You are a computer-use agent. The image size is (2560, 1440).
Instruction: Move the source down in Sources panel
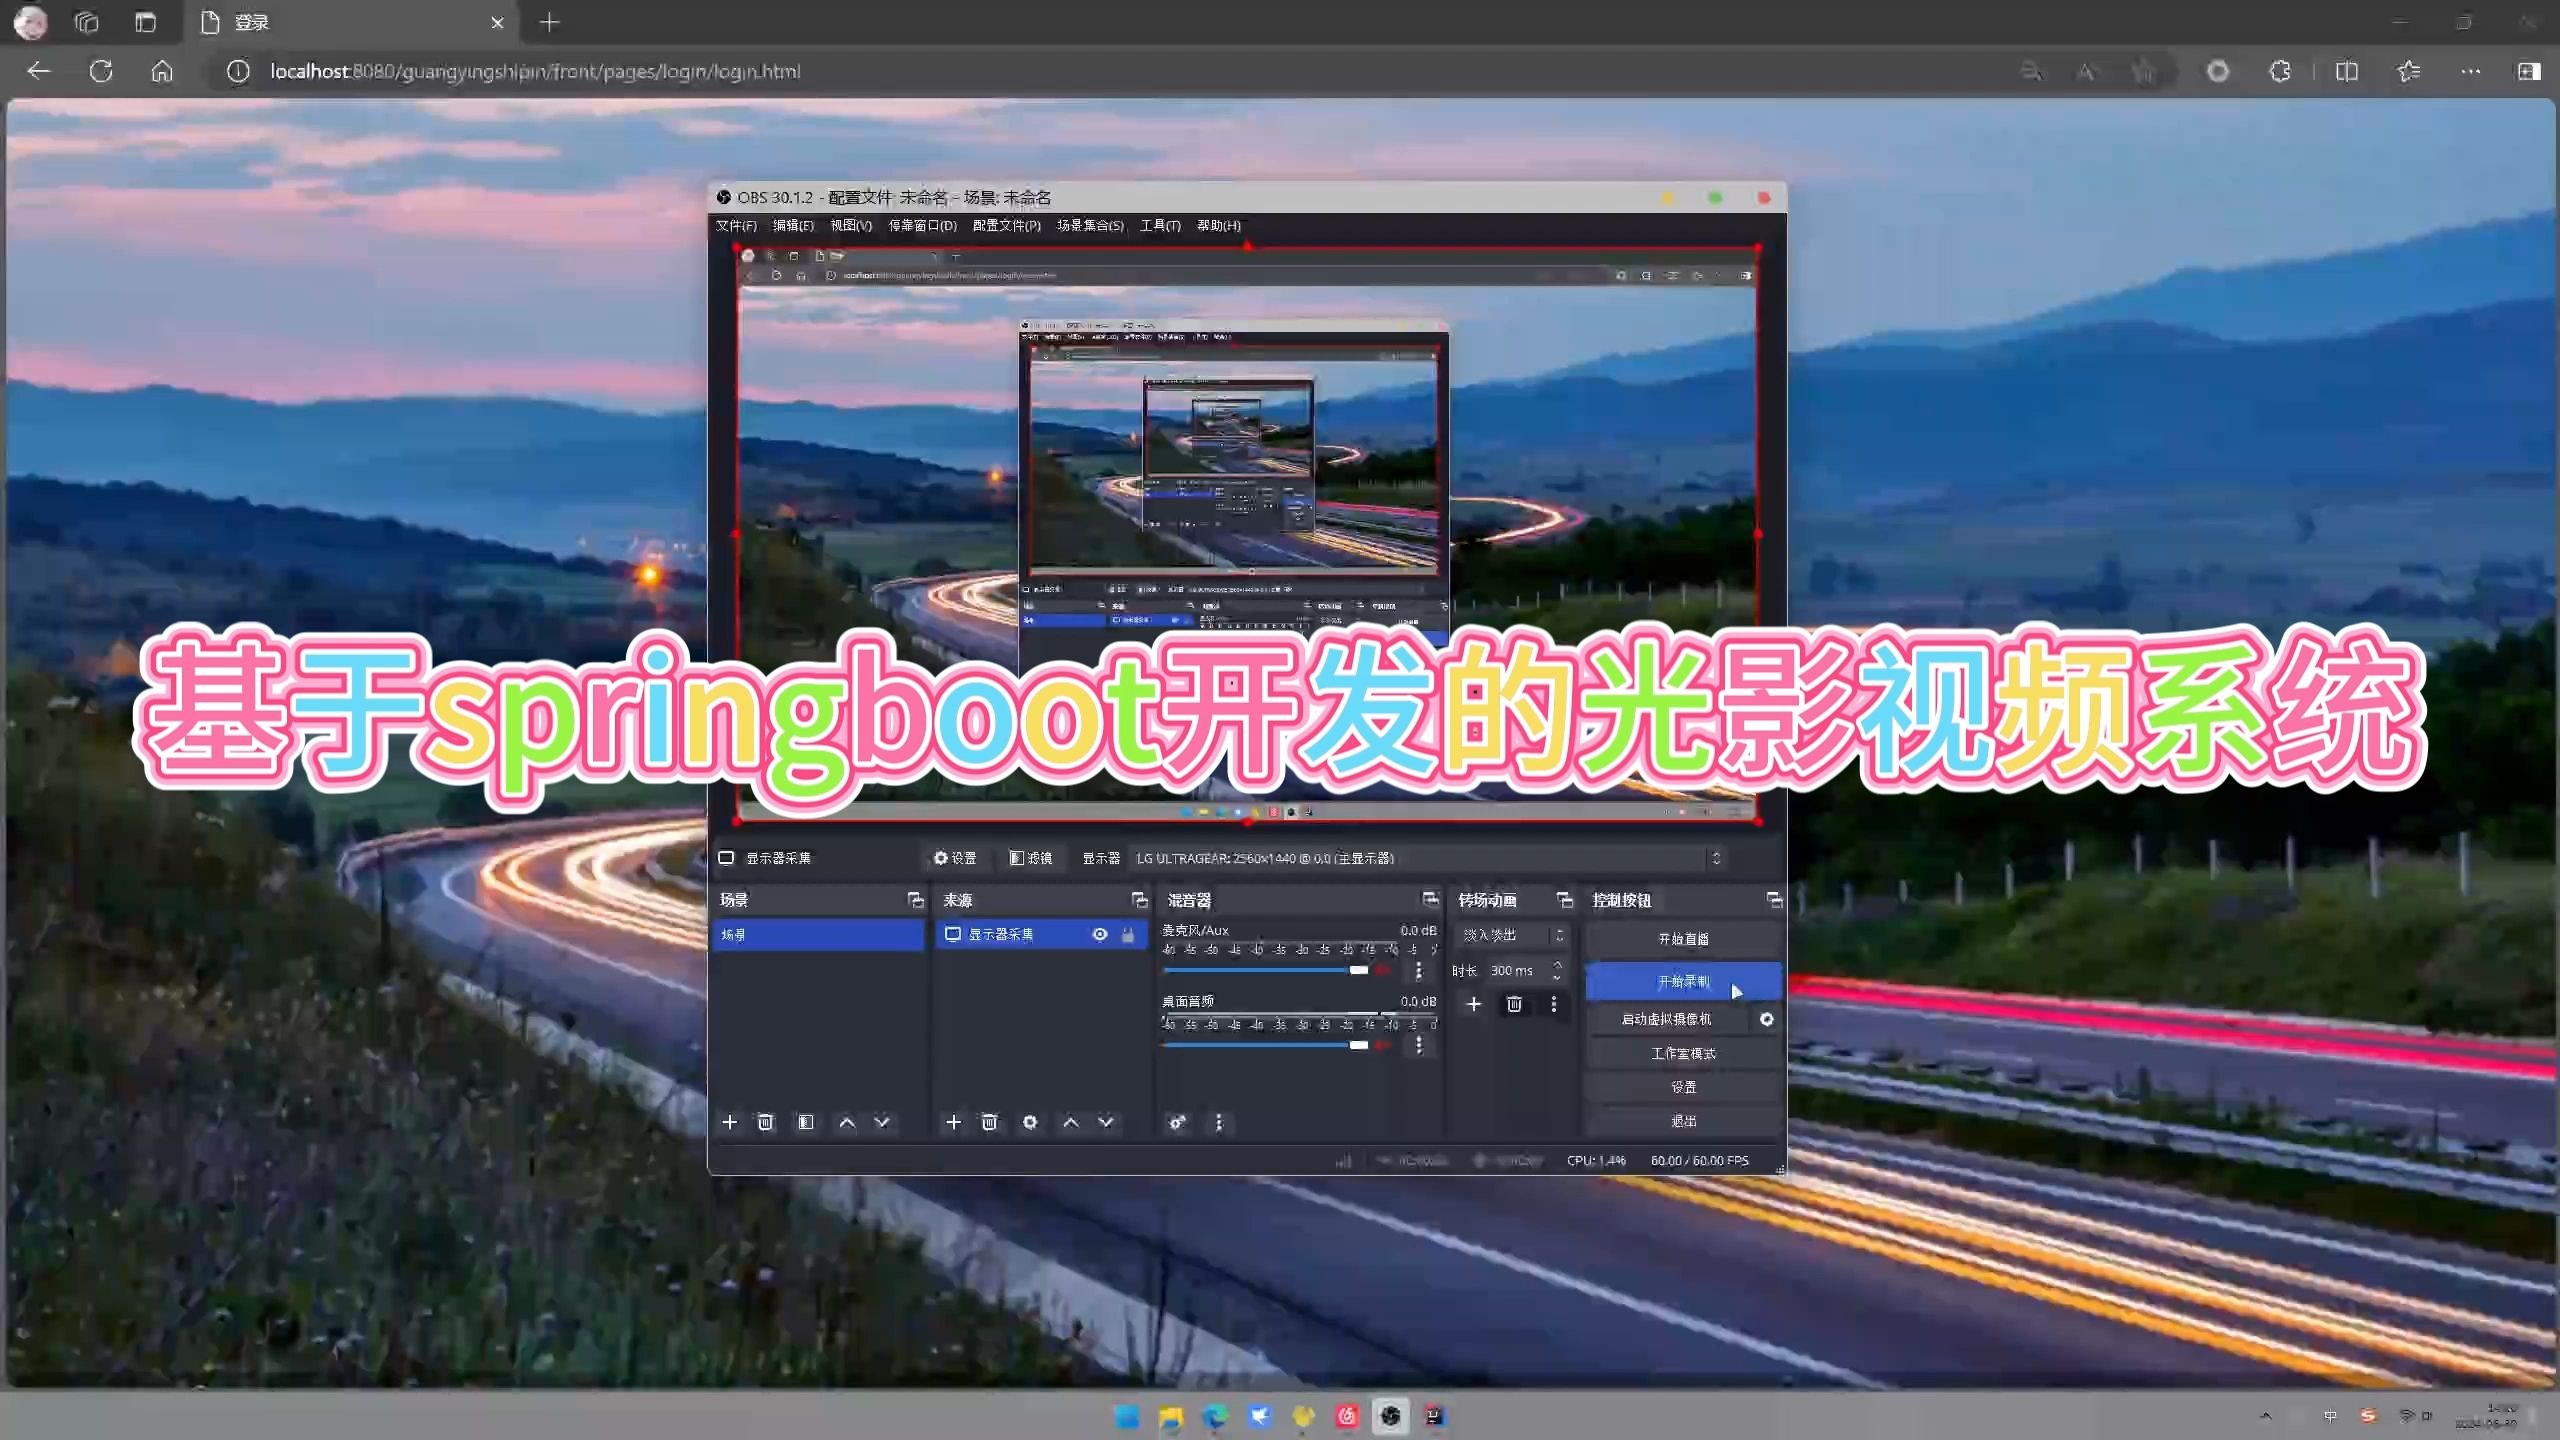tap(1106, 1122)
